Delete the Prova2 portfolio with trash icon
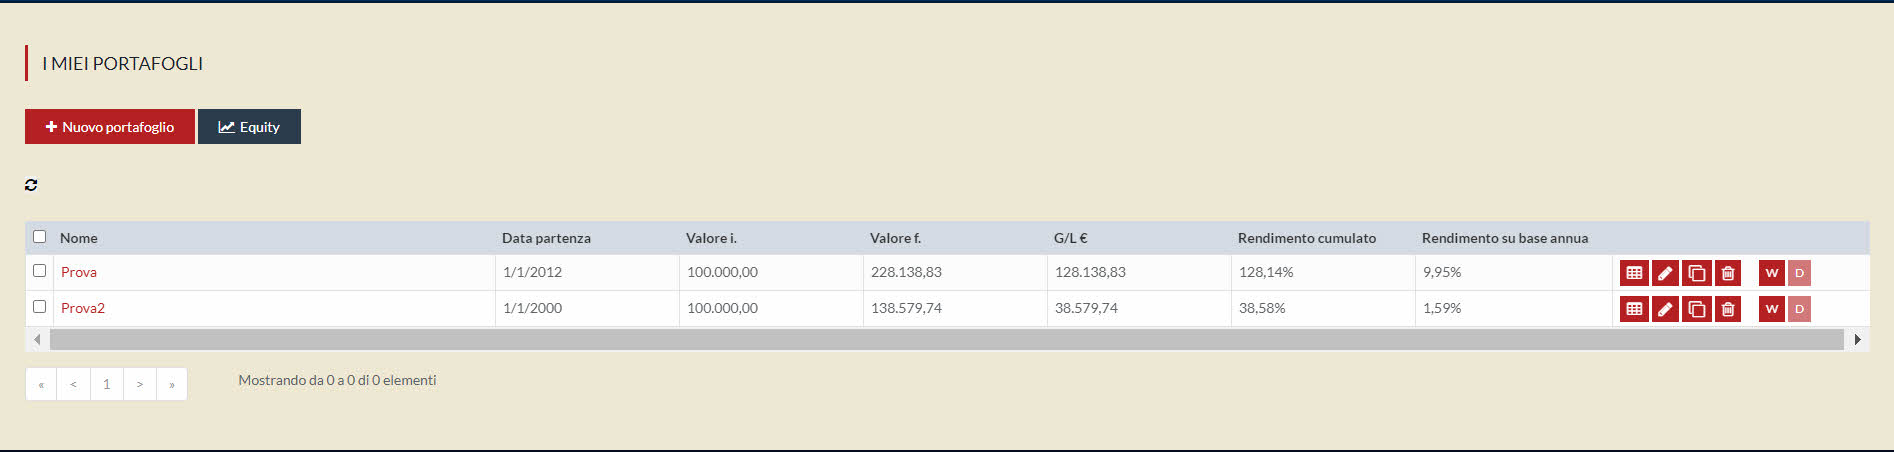Image resolution: width=1894 pixels, height=452 pixels. [x=1728, y=309]
